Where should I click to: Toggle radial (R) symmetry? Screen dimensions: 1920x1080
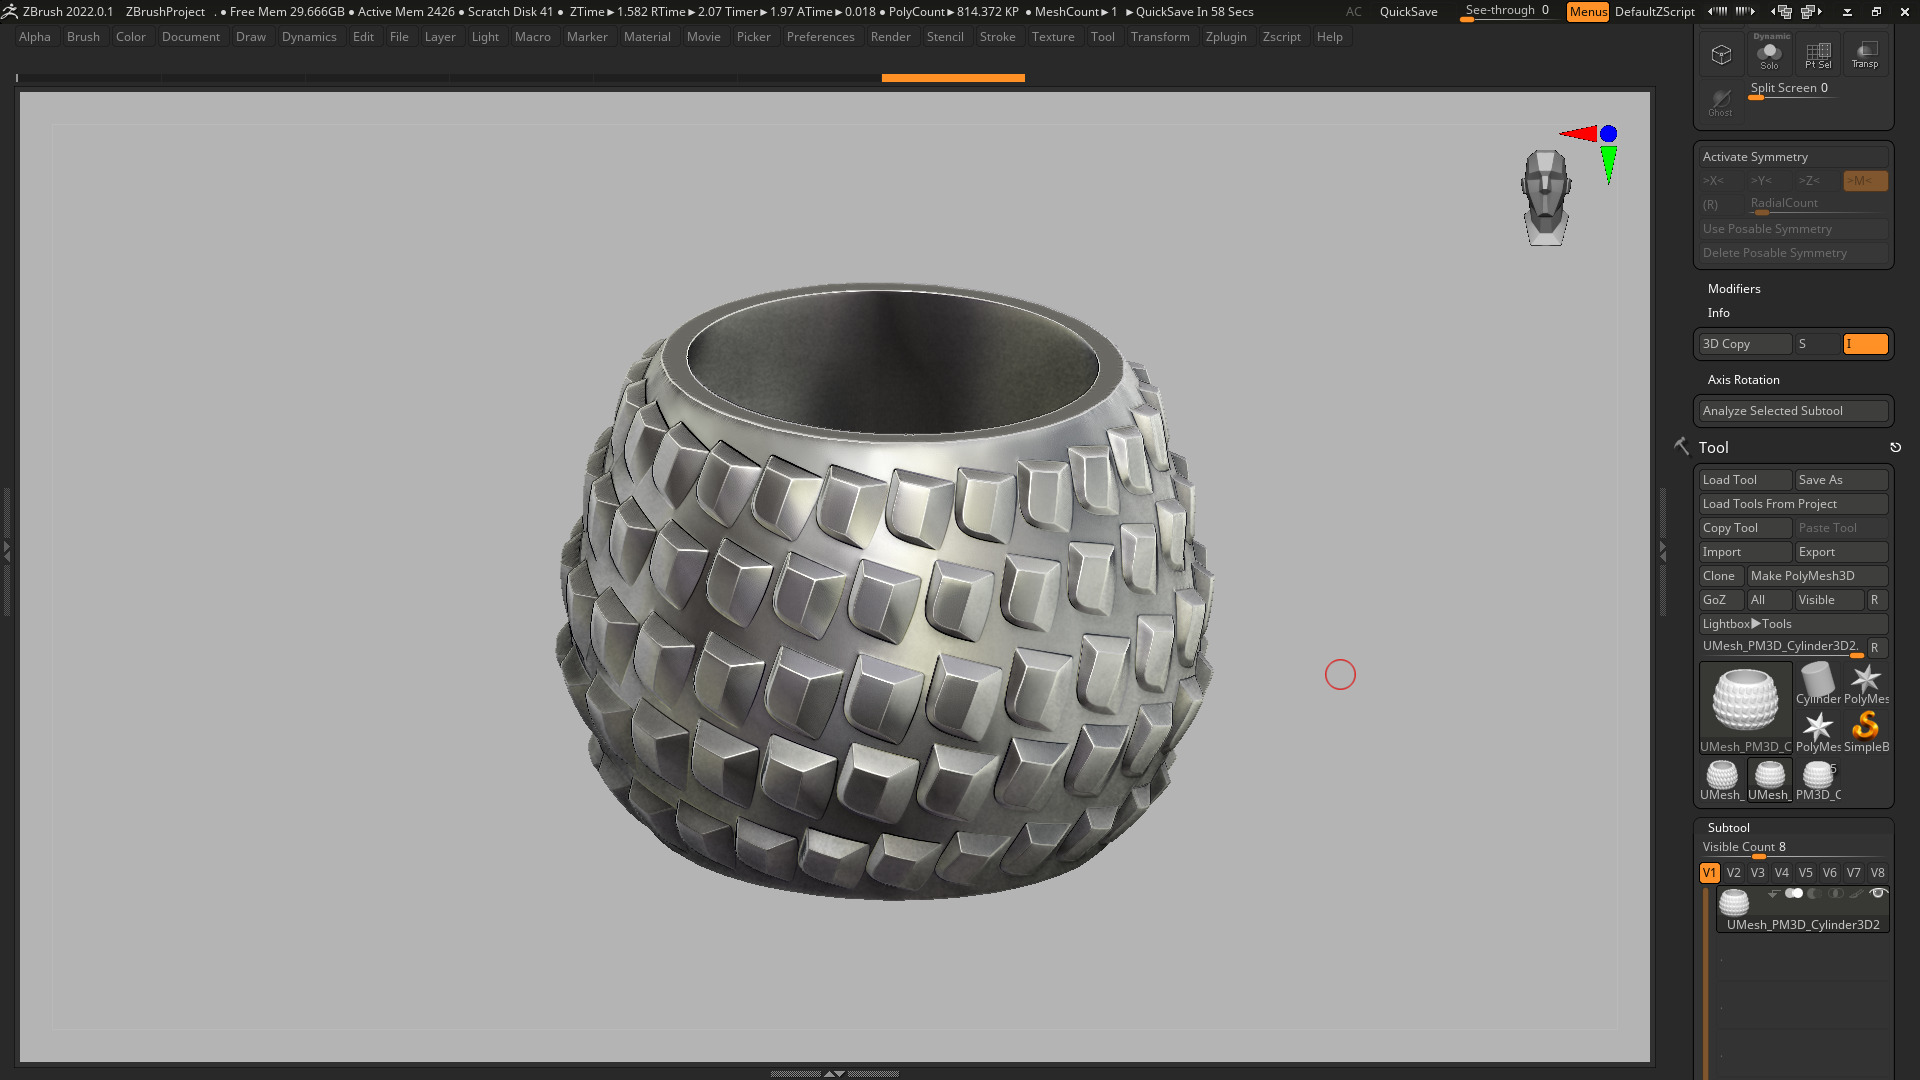(x=1722, y=205)
